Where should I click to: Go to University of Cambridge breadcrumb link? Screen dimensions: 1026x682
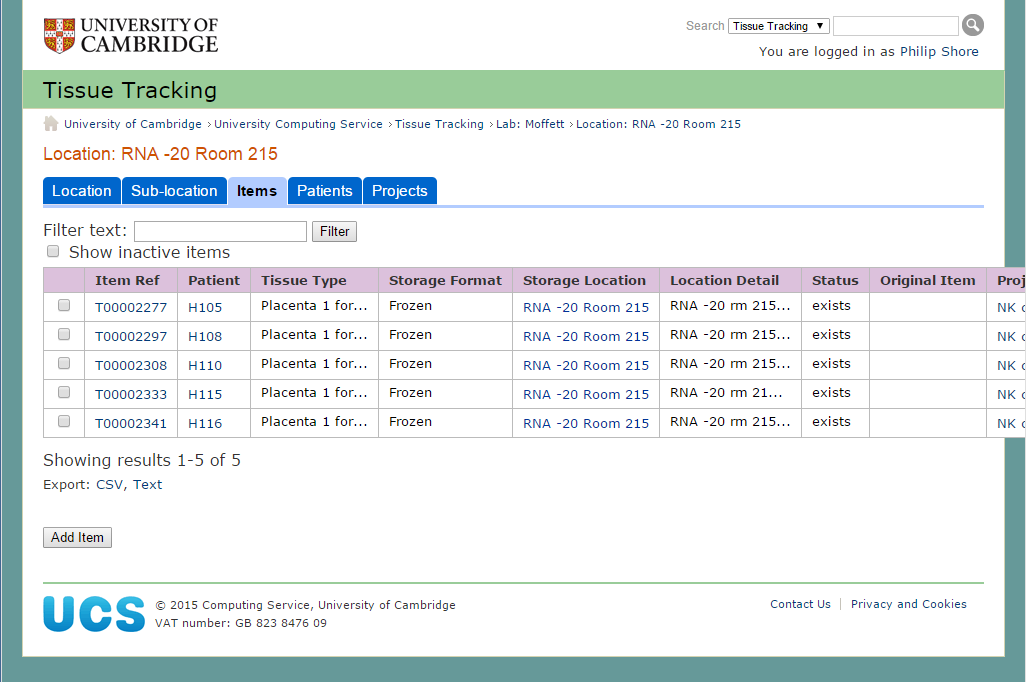tap(133, 124)
